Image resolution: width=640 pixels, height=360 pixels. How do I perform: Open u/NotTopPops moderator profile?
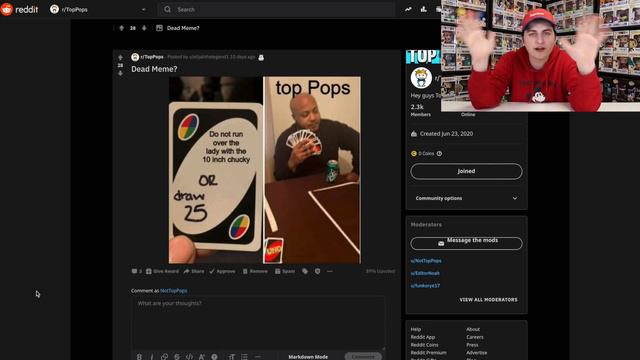(x=426, y=260)
